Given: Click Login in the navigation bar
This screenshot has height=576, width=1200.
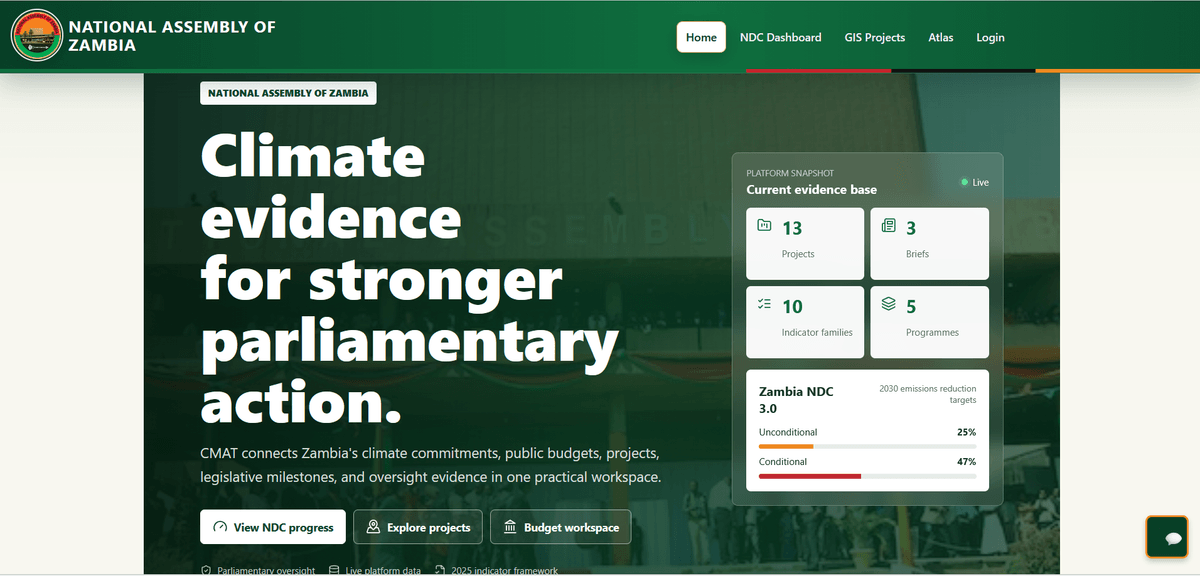Looking at the screenshot, I should pos(990,37).
